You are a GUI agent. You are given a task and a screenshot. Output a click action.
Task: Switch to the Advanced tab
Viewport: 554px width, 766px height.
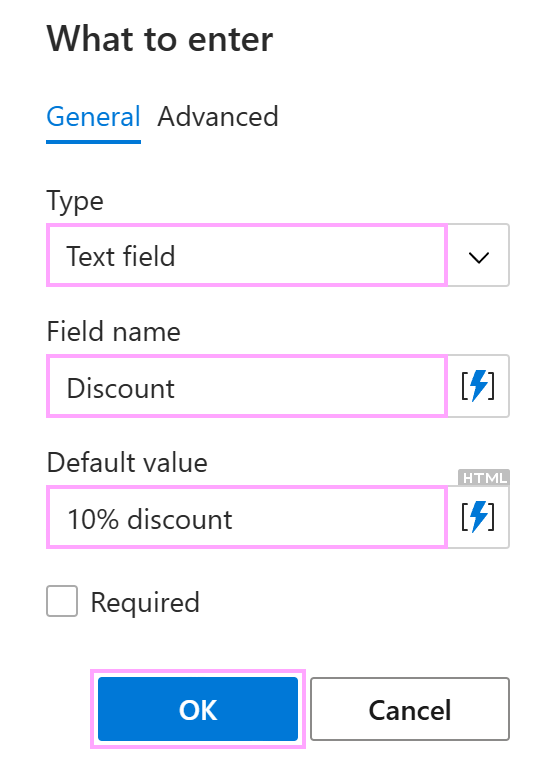[218, 117]
